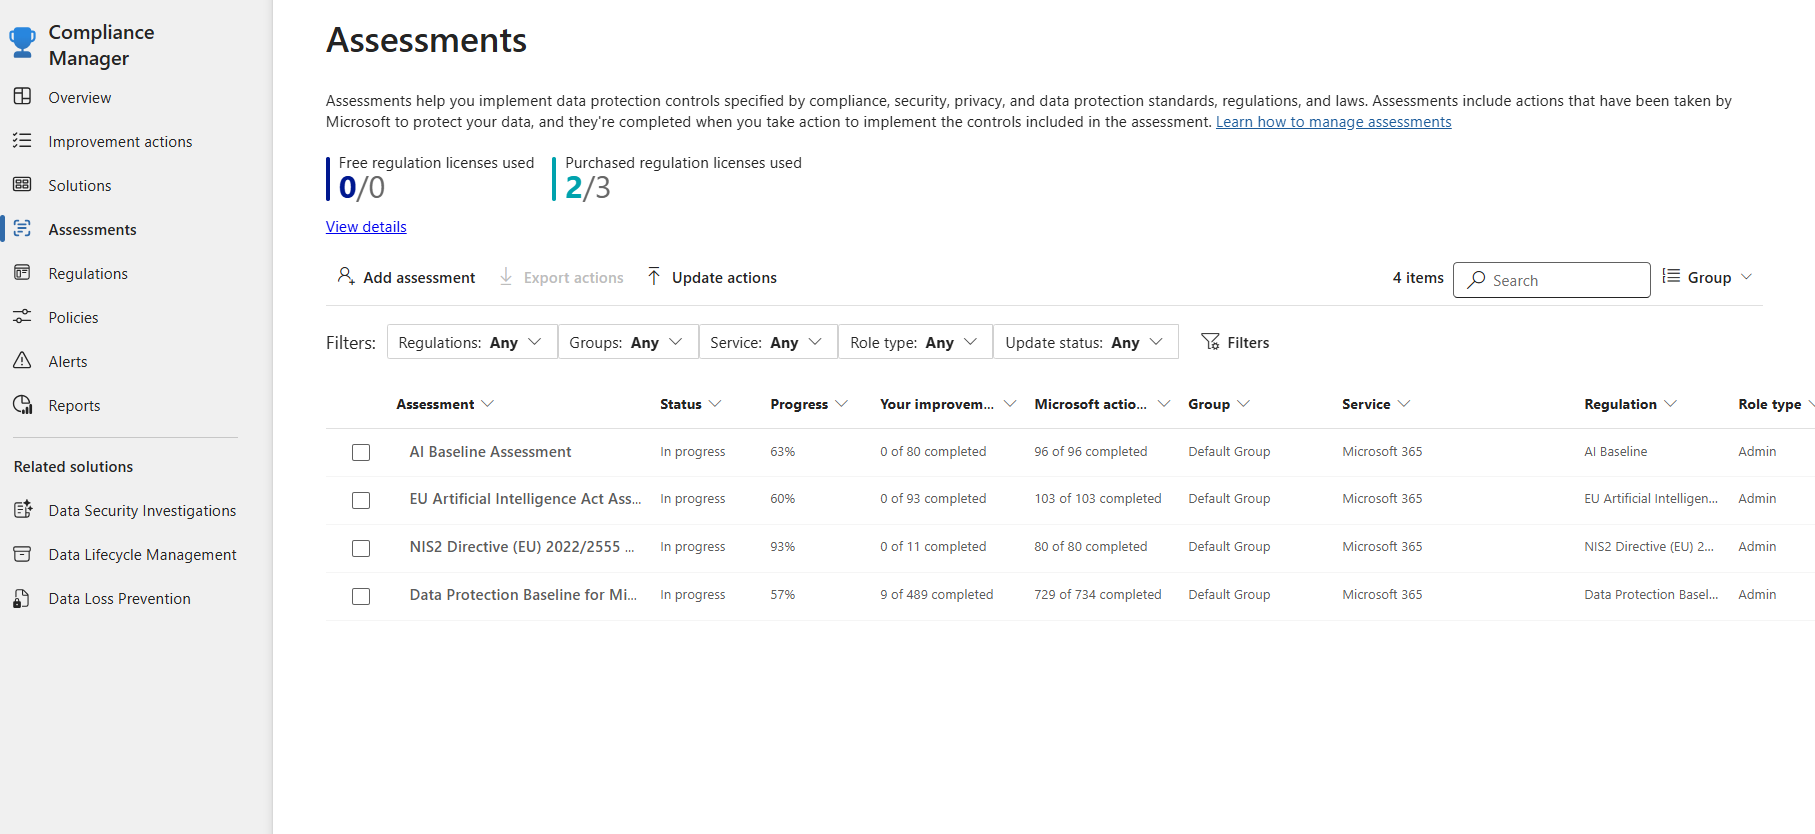Select the AI Baseline Assessment checkbox

(x=361, y=453)
